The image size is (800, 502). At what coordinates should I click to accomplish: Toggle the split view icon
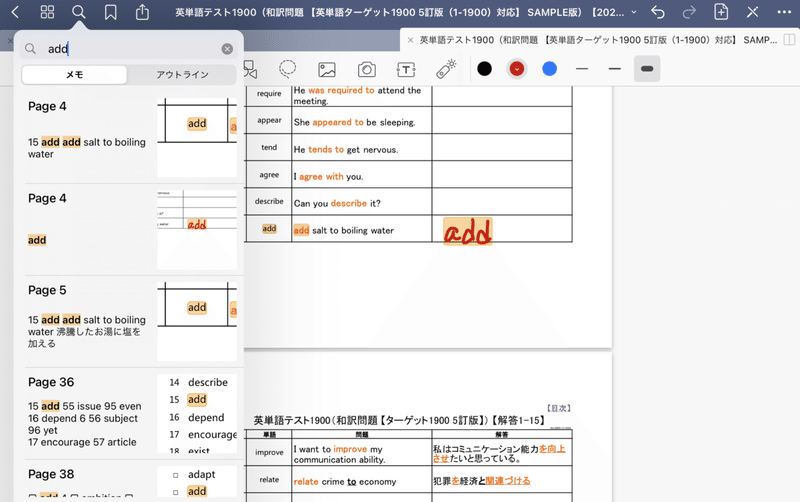click(x=789, y=40)
